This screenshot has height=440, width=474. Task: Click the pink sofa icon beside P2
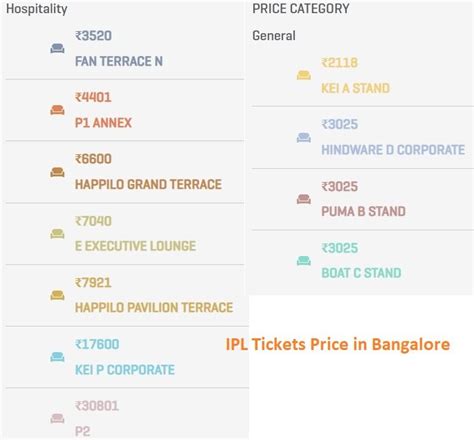[57, 418]
